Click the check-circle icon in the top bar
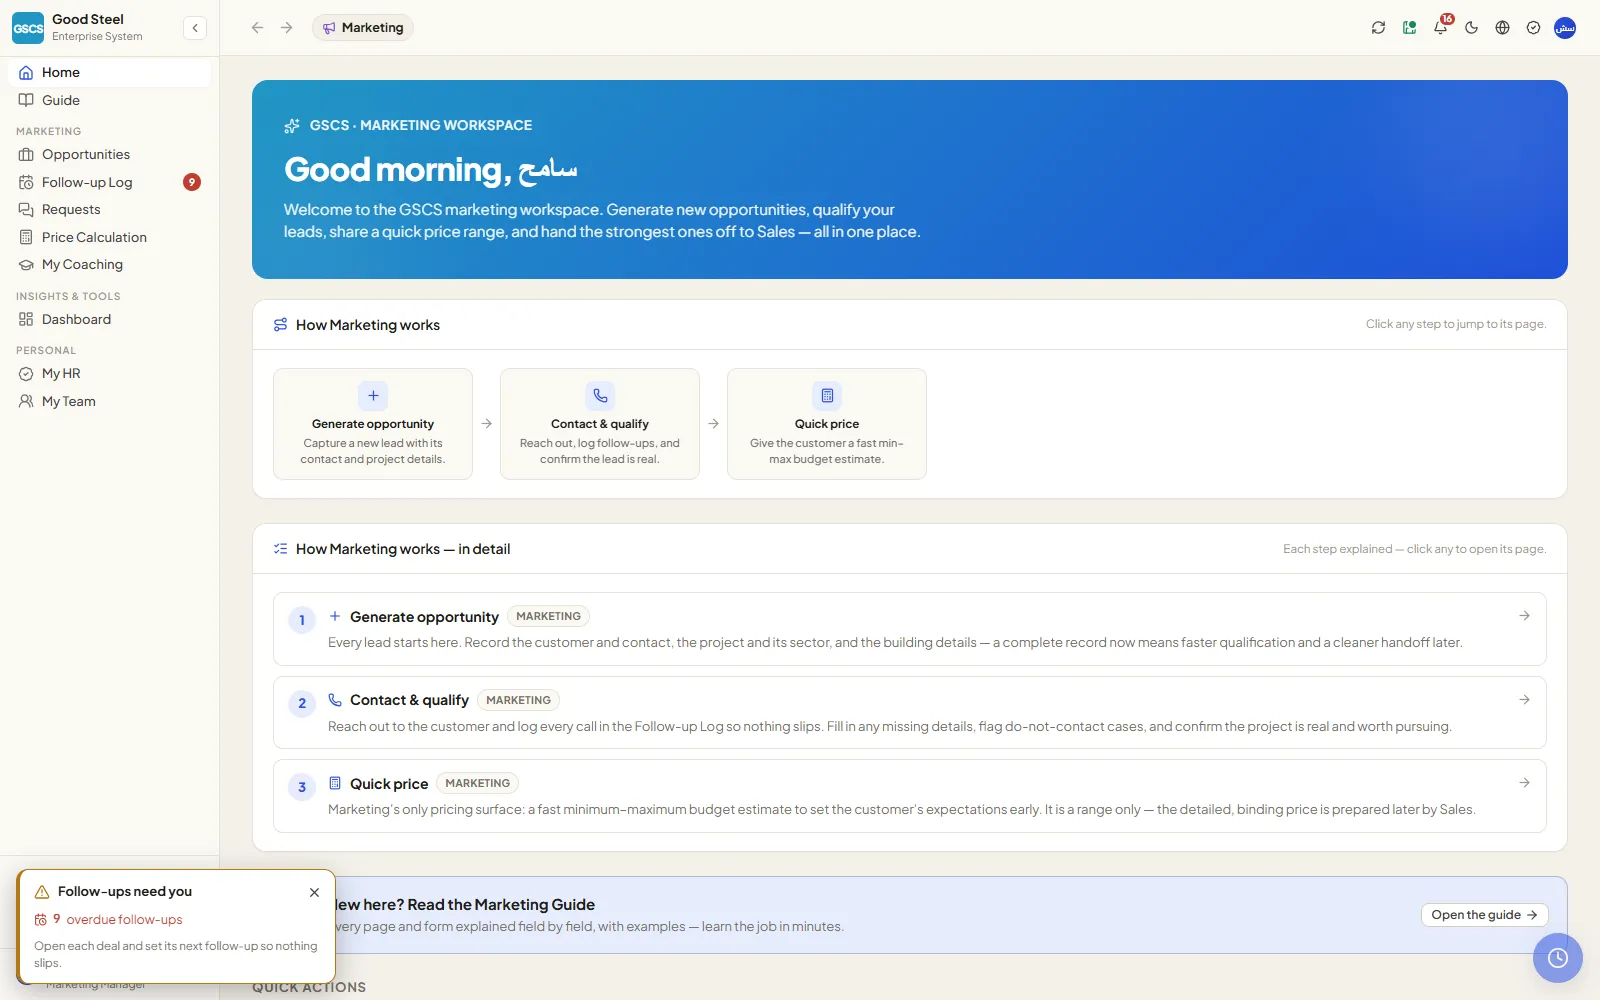Image resolution: width=1600 pixels, height=1000 pixels. 1533,28
